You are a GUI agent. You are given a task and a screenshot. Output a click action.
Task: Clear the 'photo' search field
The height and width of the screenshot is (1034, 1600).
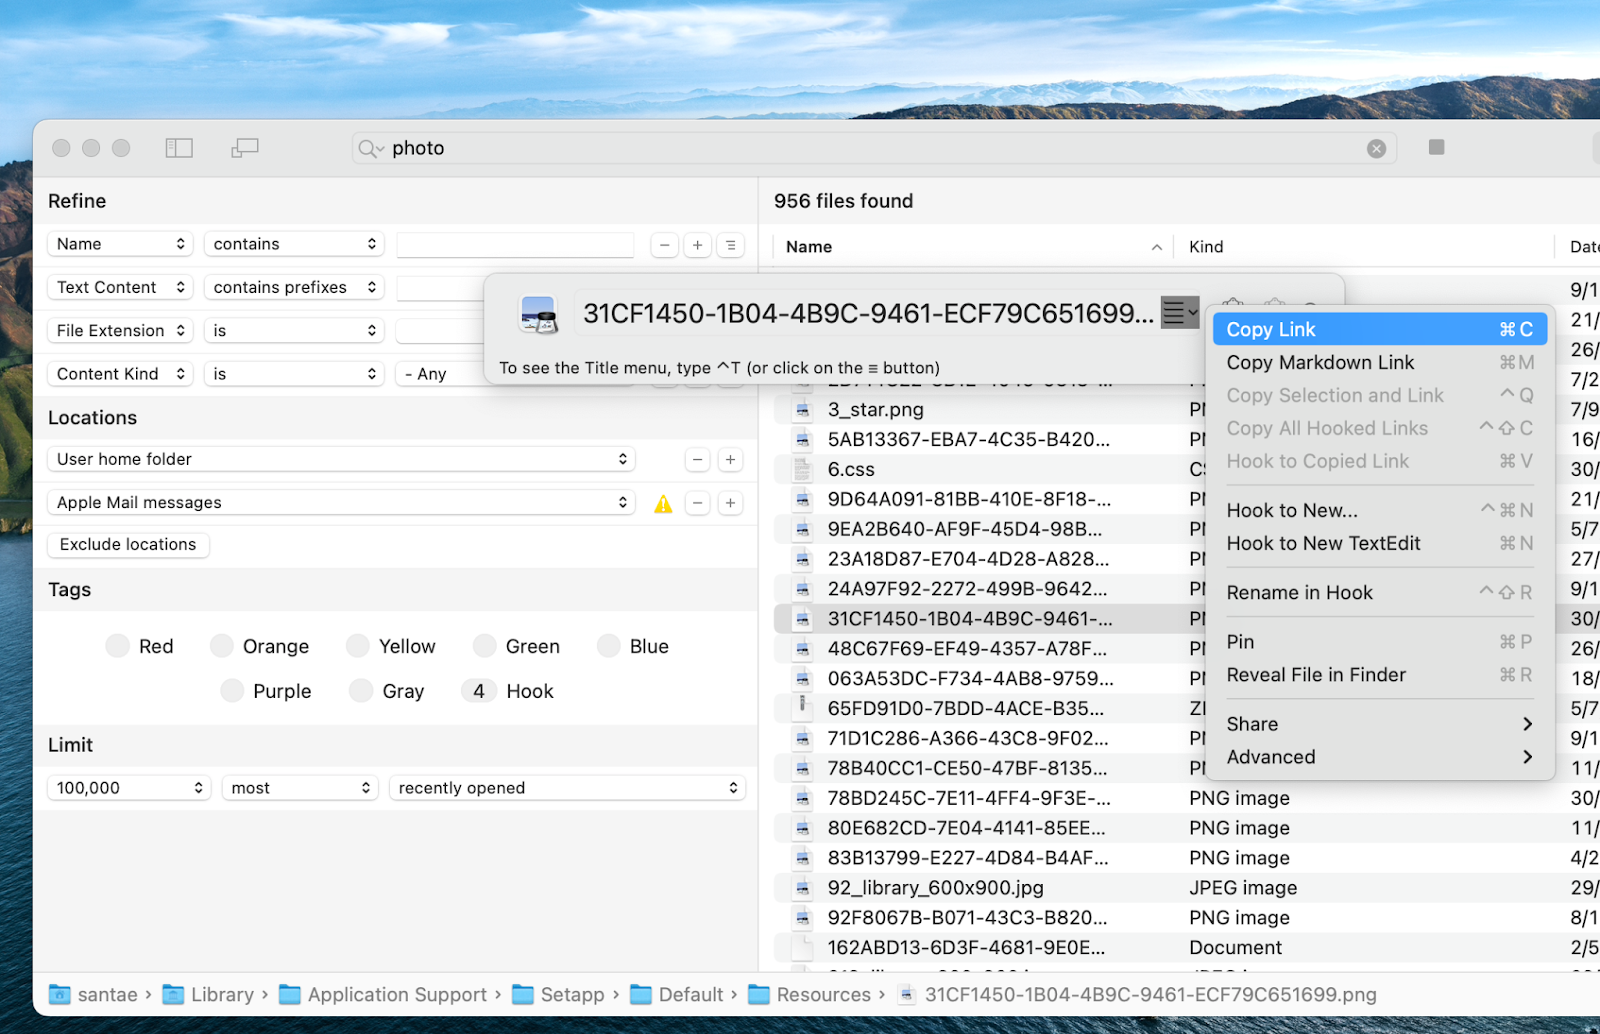coord(1377,148)
